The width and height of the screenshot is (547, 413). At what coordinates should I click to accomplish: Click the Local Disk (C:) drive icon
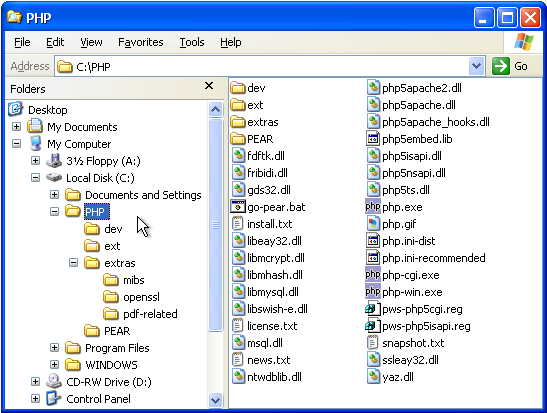[x=54, y=178]
